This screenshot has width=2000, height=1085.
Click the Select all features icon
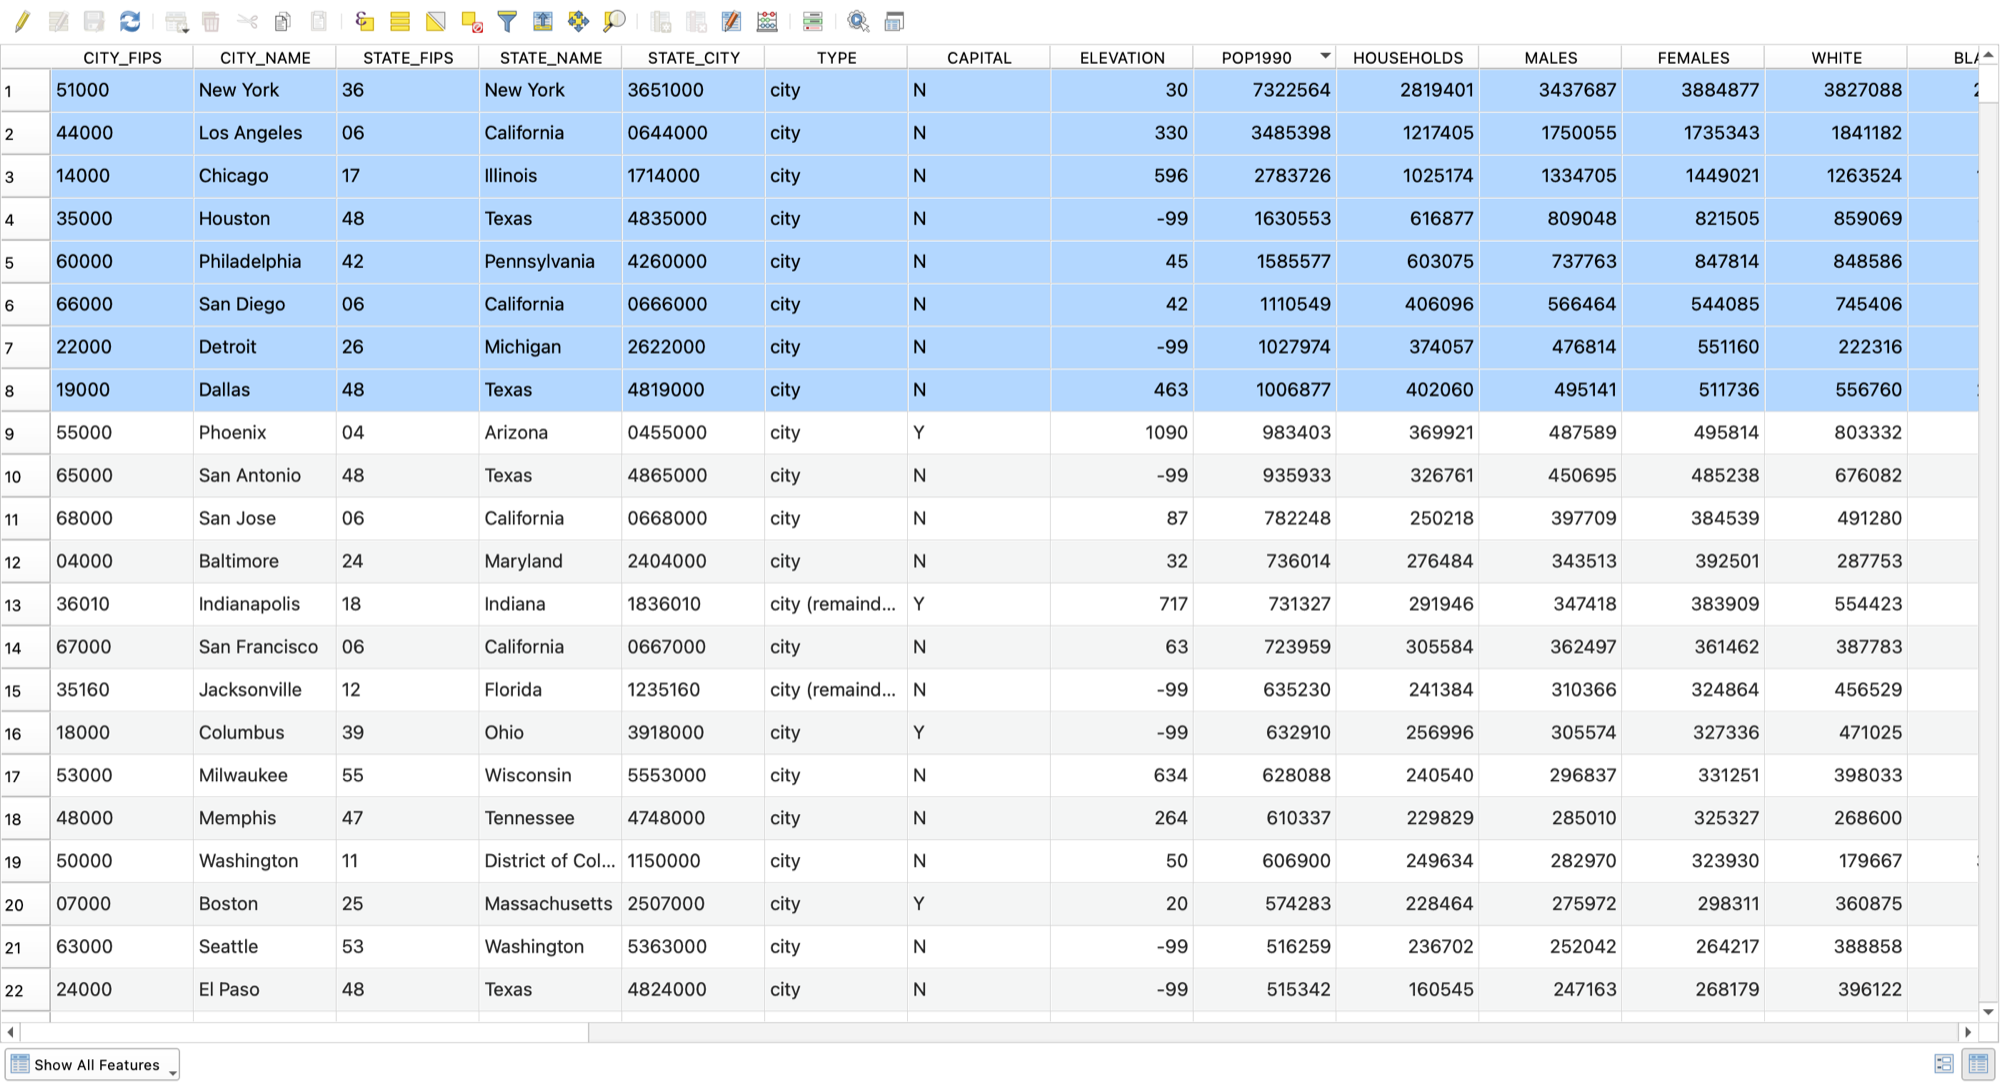(400, 21)
